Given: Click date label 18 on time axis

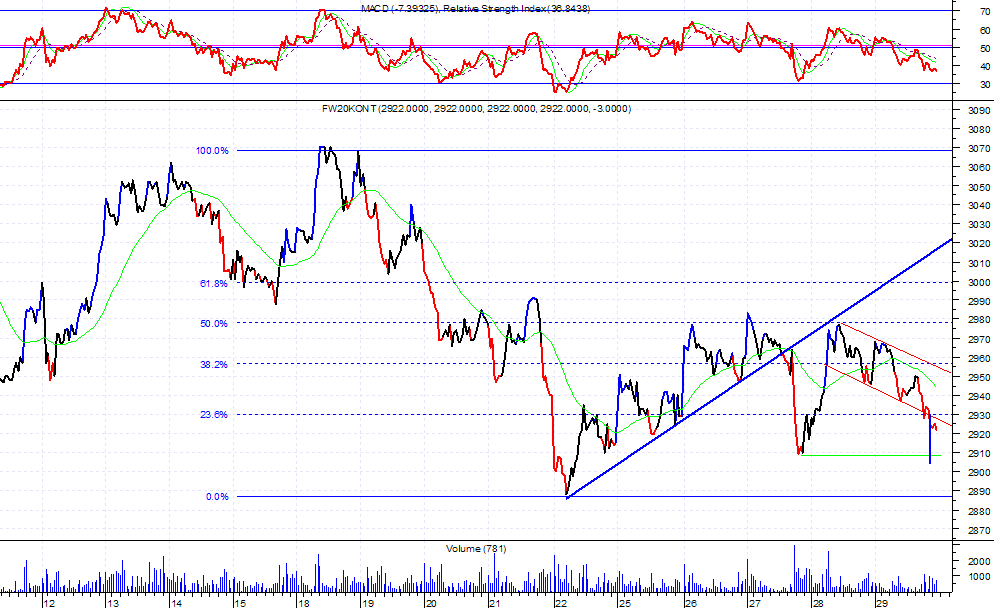Looking at the screenshot, I should click(x=304, y=603).
